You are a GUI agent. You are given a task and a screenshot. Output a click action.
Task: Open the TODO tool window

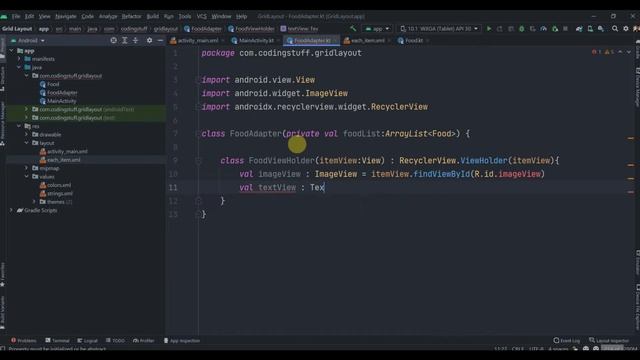116,340
